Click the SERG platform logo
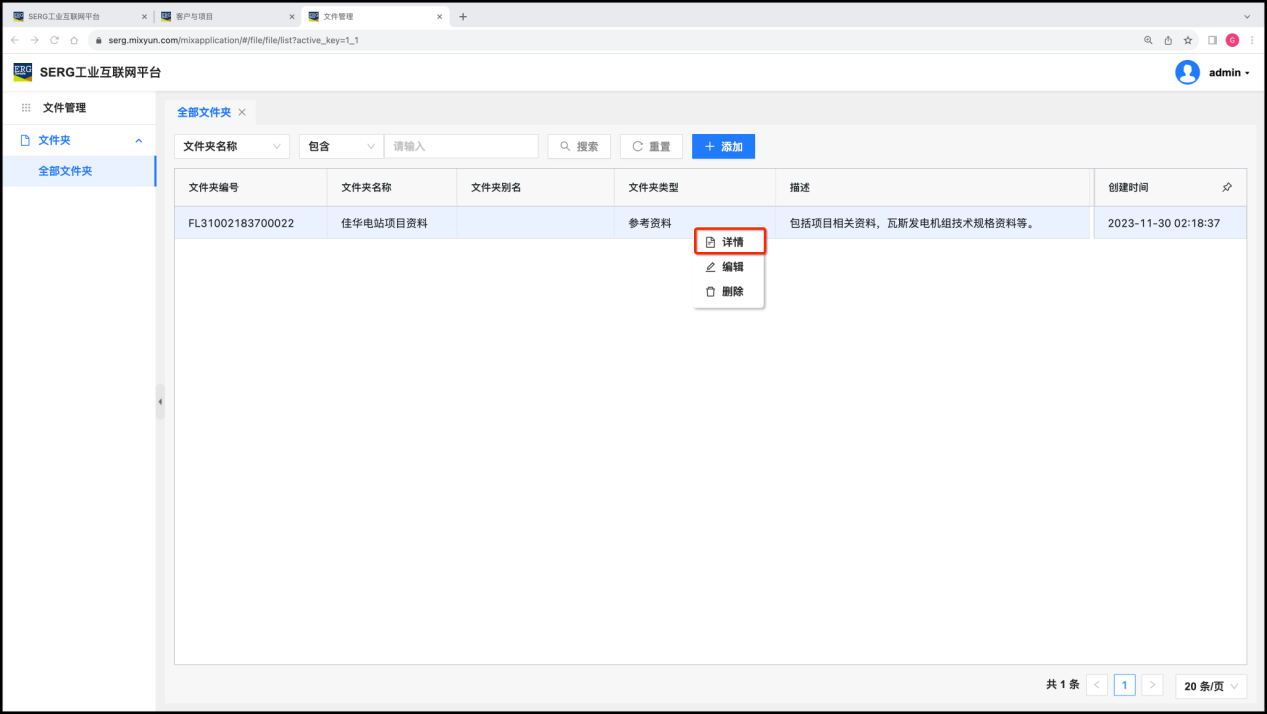Image resolution: width=1267 pixels, height=714 pixels. click(22, 72)
